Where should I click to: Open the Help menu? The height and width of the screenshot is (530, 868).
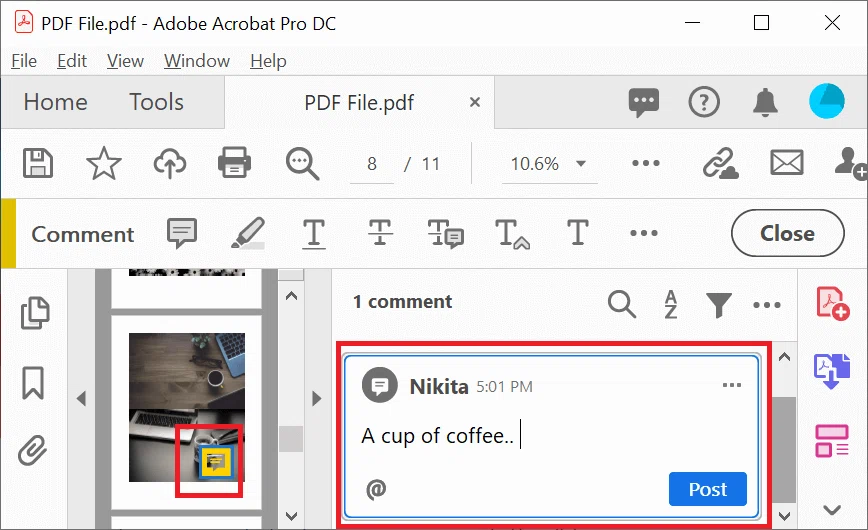point(268,61)
